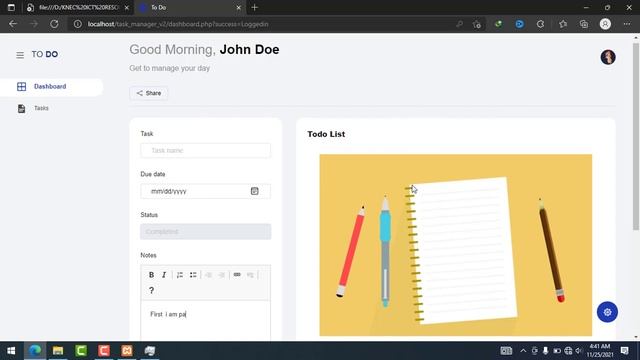
Task: Reload the current page
Action: tap(54, 24)
